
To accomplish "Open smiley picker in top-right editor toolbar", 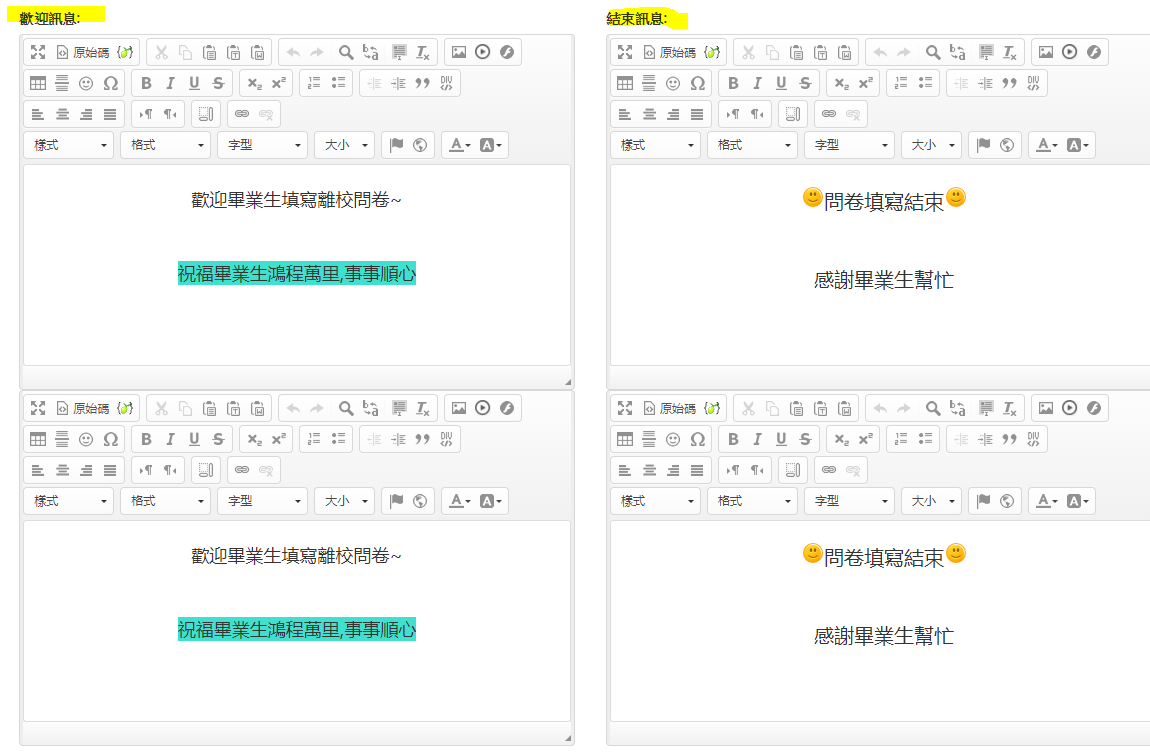I will click(x=673, y=83).
